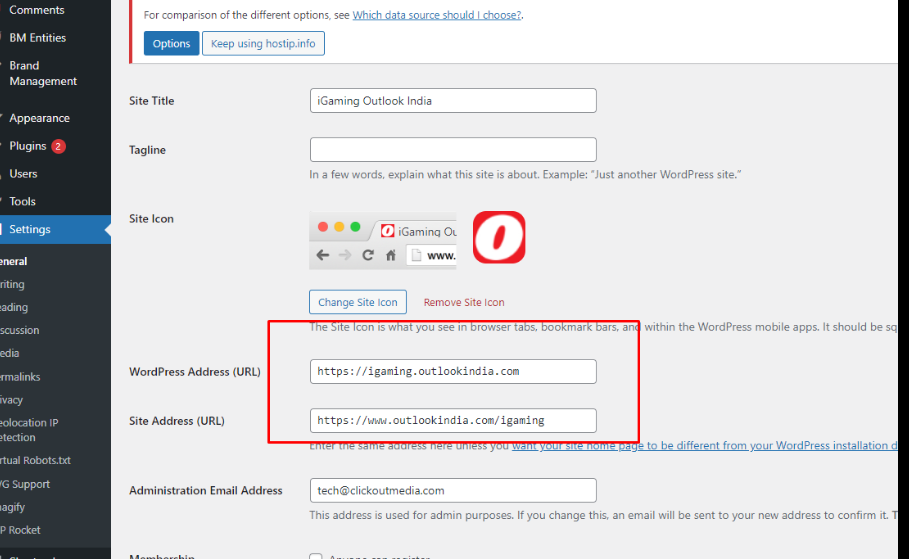Image resolution: width=909 pixels, height=559 pixels.
Task: Focus the Tagline input field
Action: click(x=453, y=150)
